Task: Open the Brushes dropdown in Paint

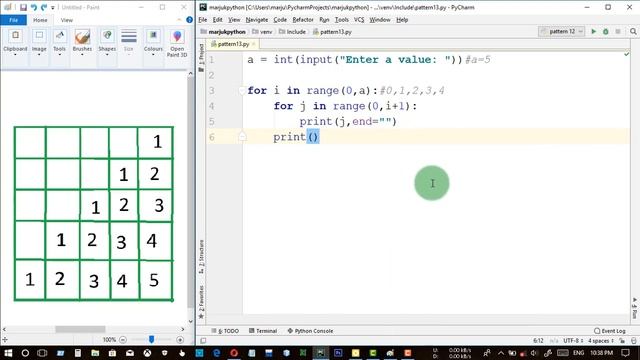Action: [x=82, y=42]
